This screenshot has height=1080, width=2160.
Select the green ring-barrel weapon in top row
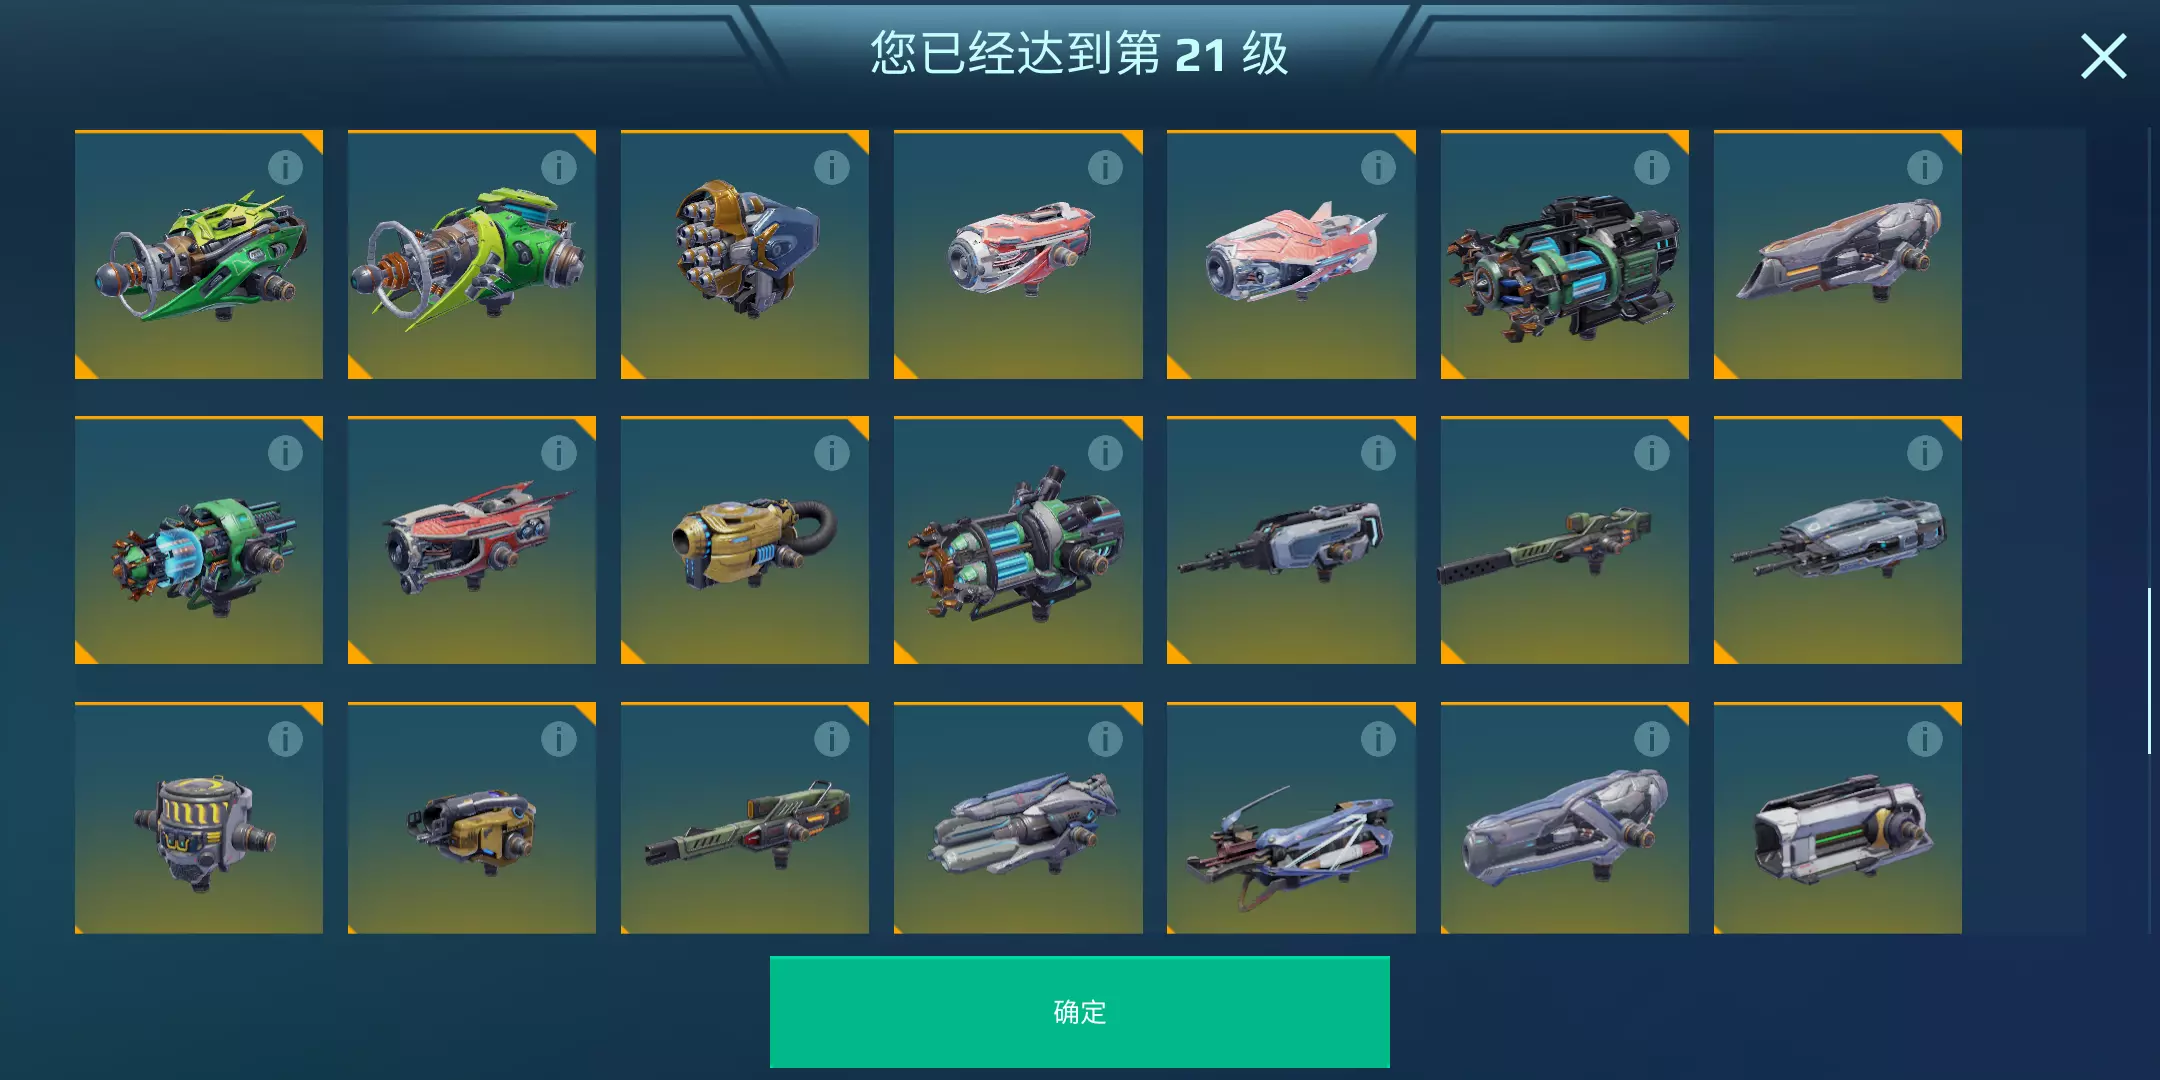(472, 255)
